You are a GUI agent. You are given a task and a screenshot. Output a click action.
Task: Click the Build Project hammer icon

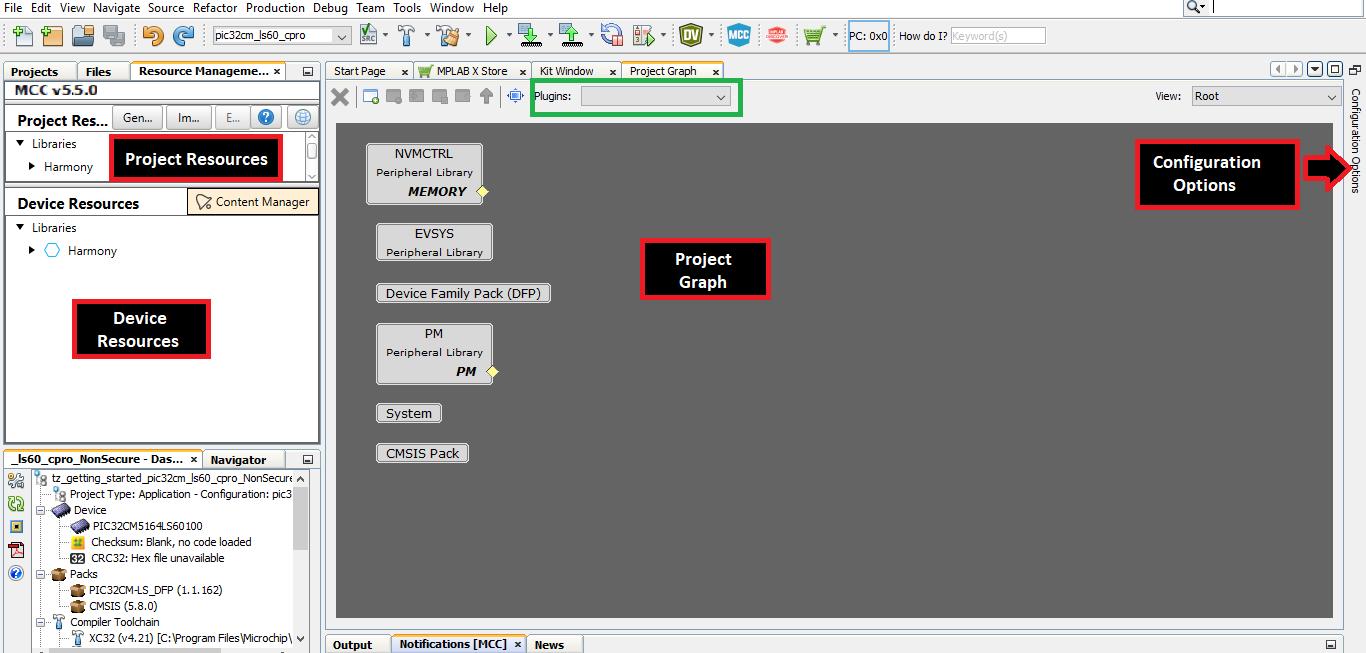pyautogui.click(x=406, y=36)
